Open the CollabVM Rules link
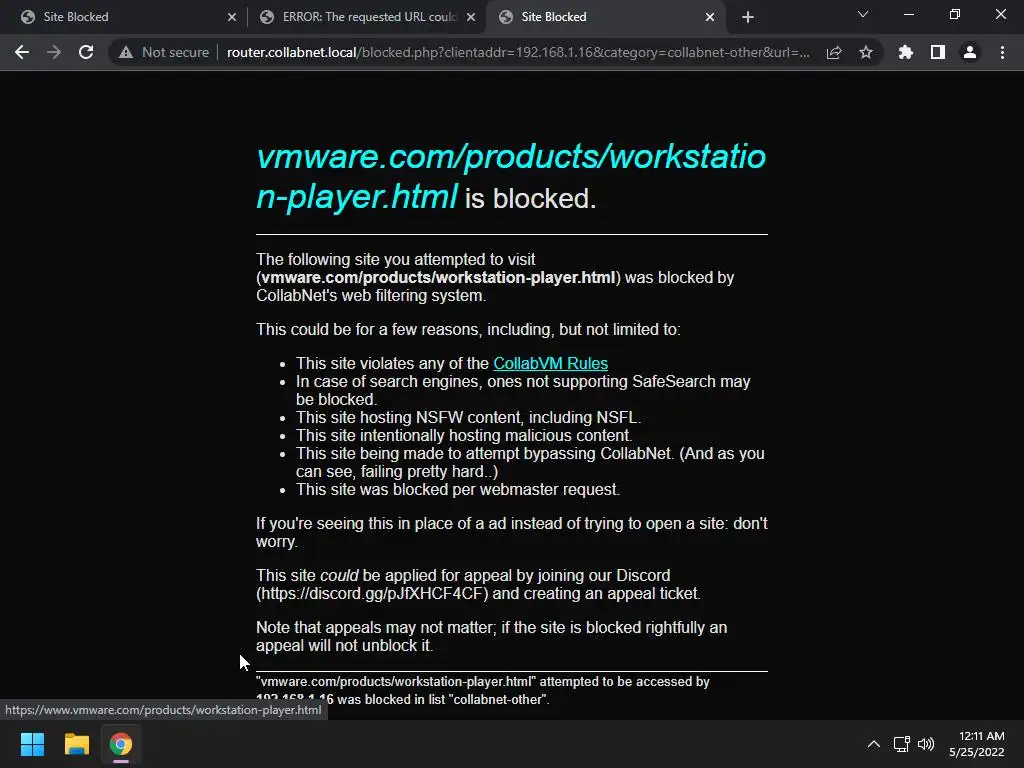 pyautogui.click(x=550, y=363)
